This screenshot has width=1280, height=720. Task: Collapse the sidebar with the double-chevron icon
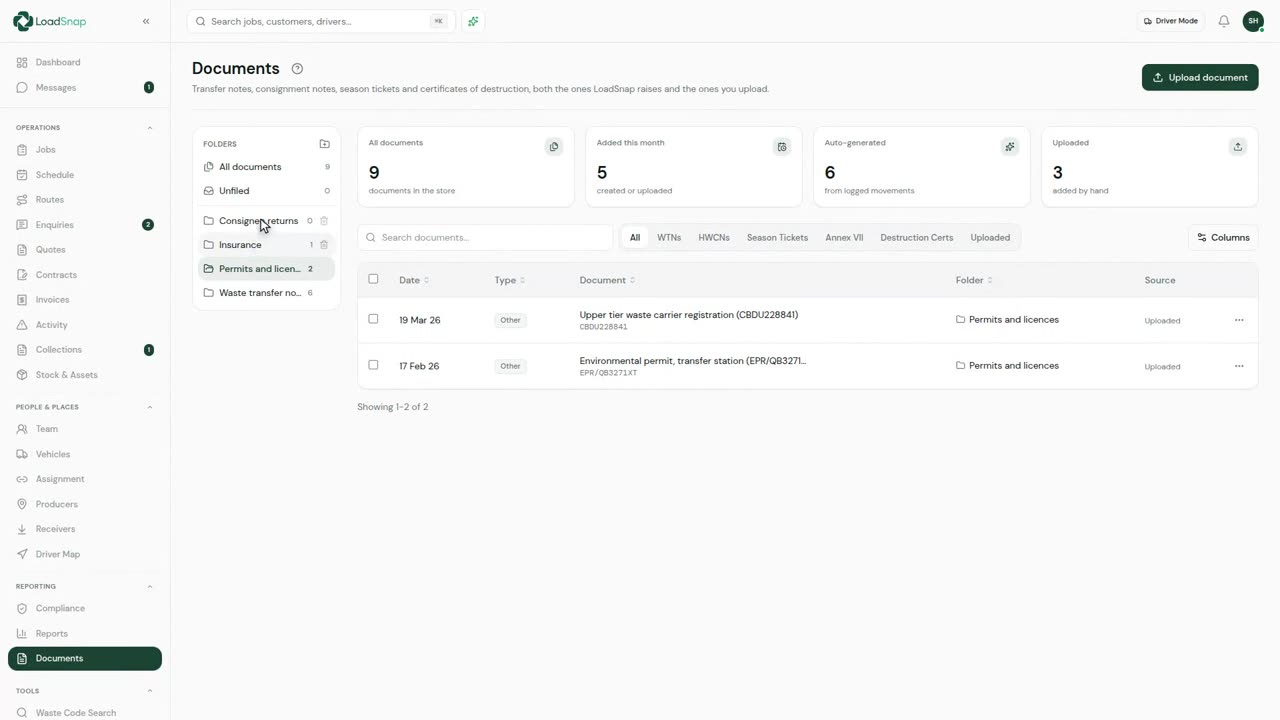(146, 21)
